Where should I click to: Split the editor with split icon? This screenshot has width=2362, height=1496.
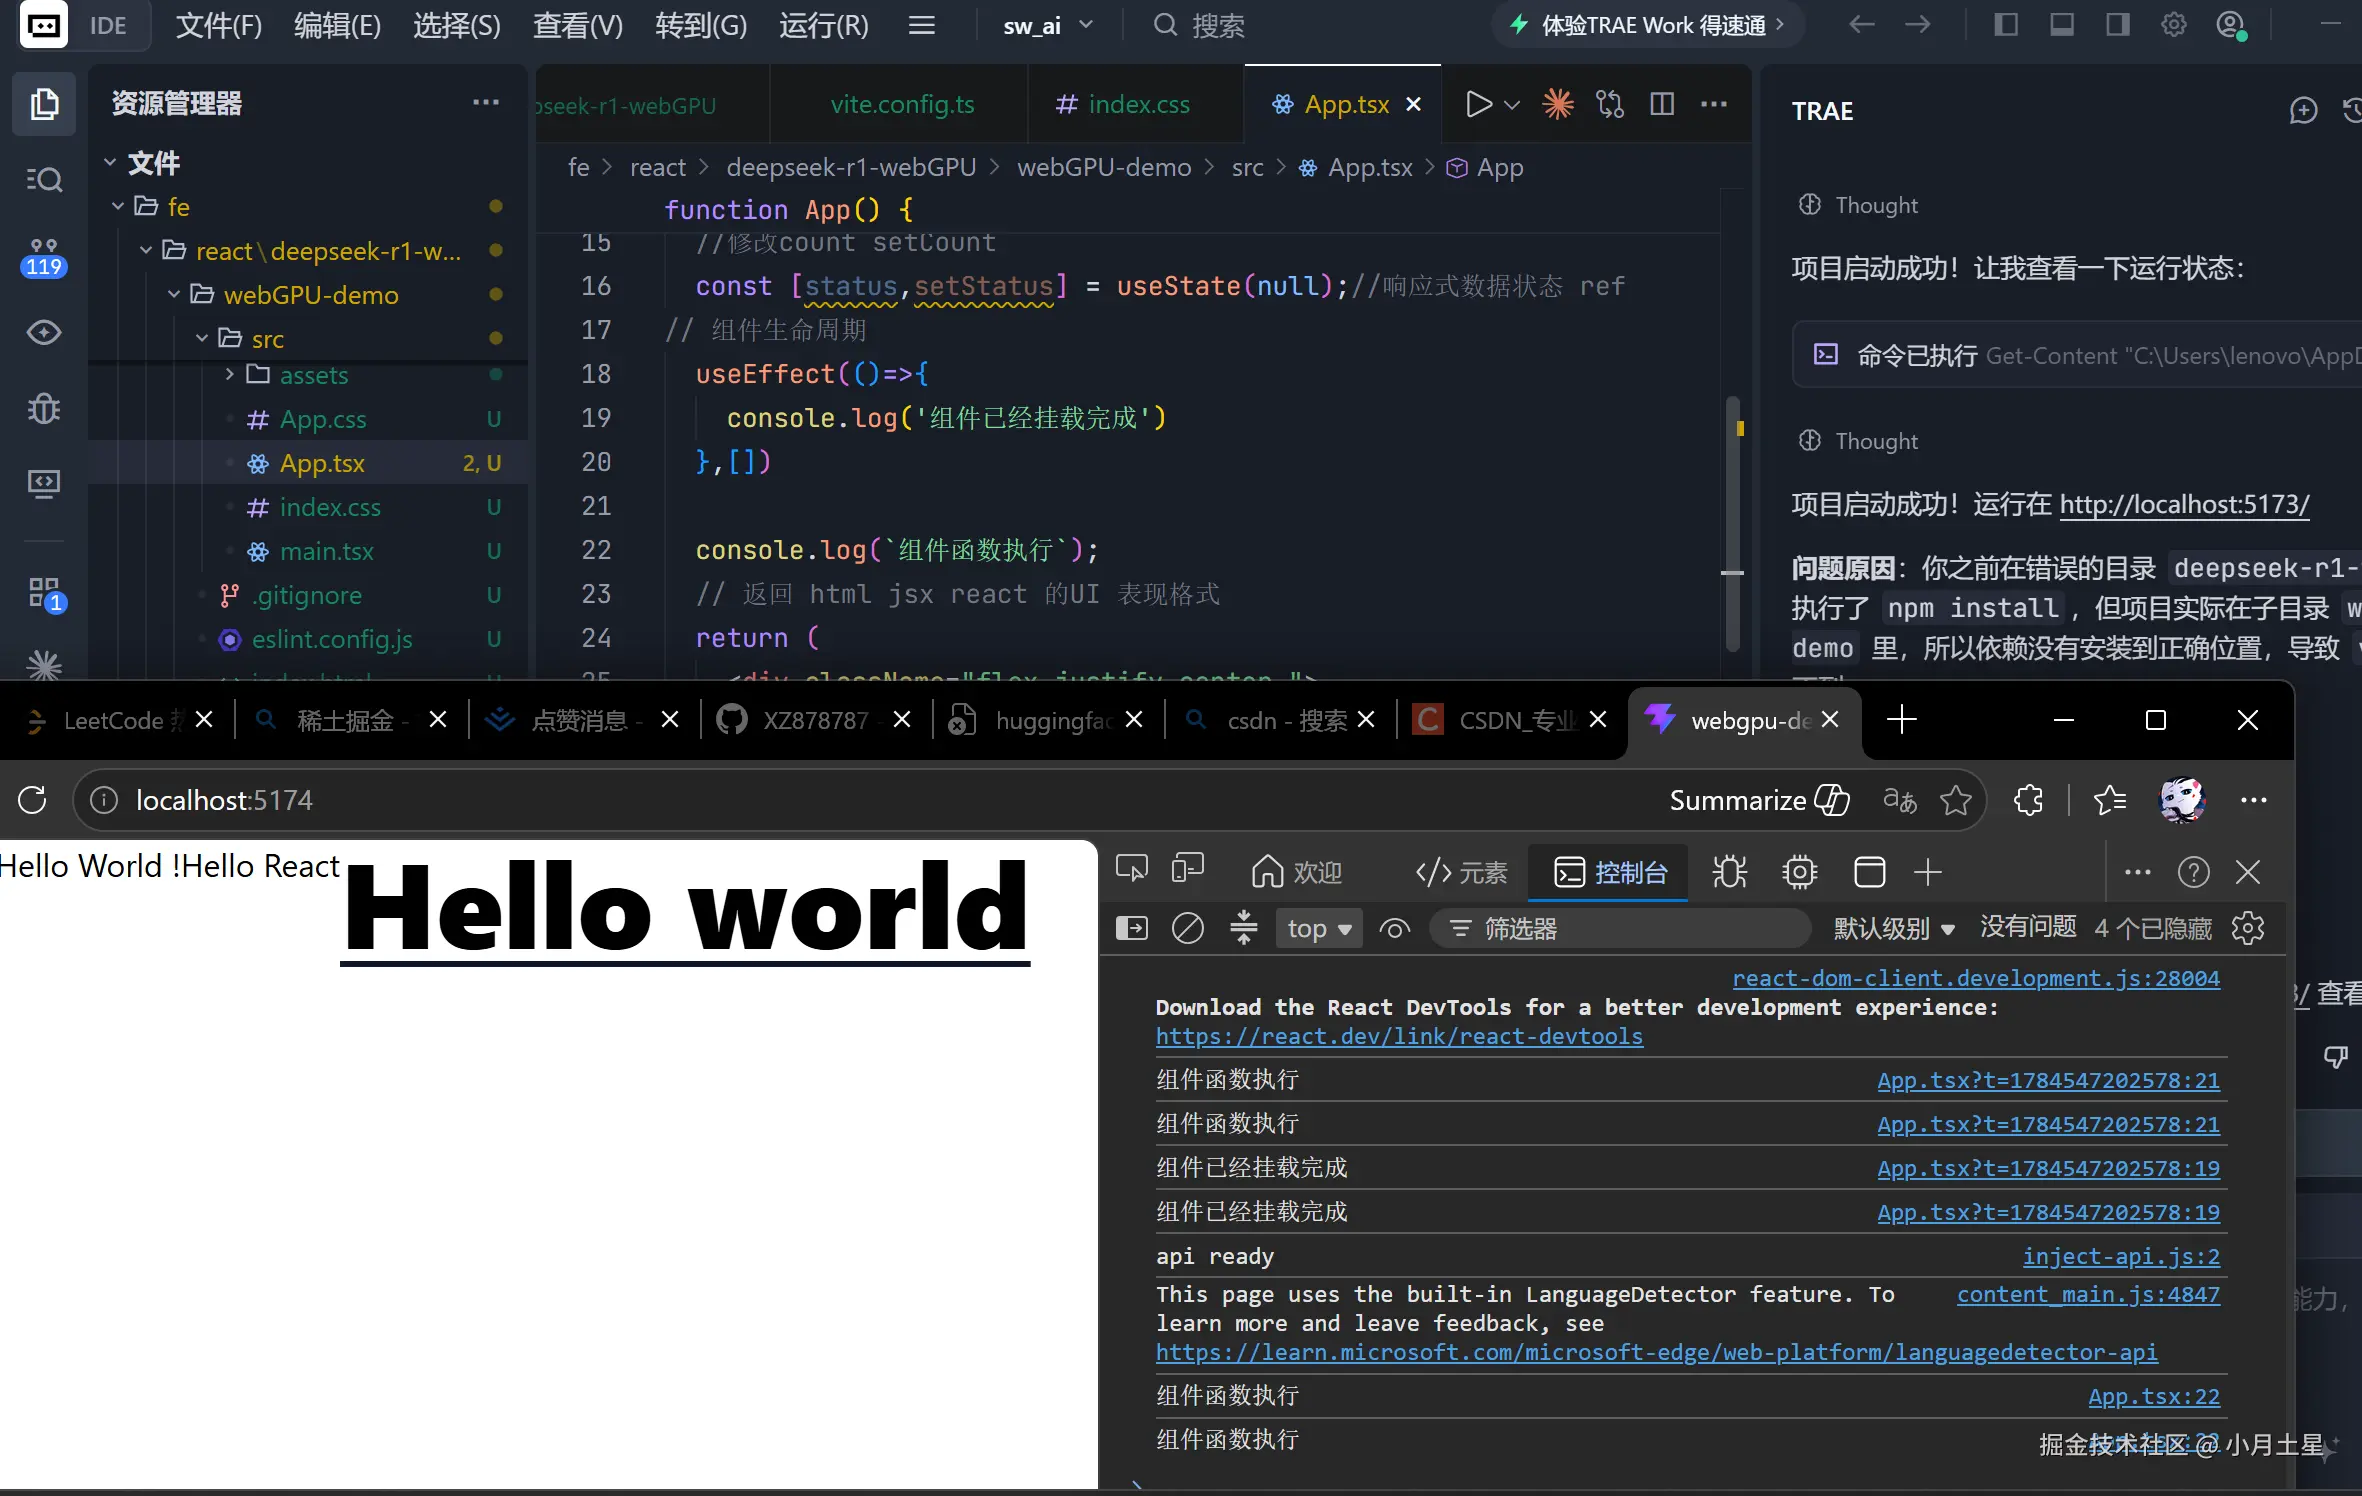tap(1662, 104)
